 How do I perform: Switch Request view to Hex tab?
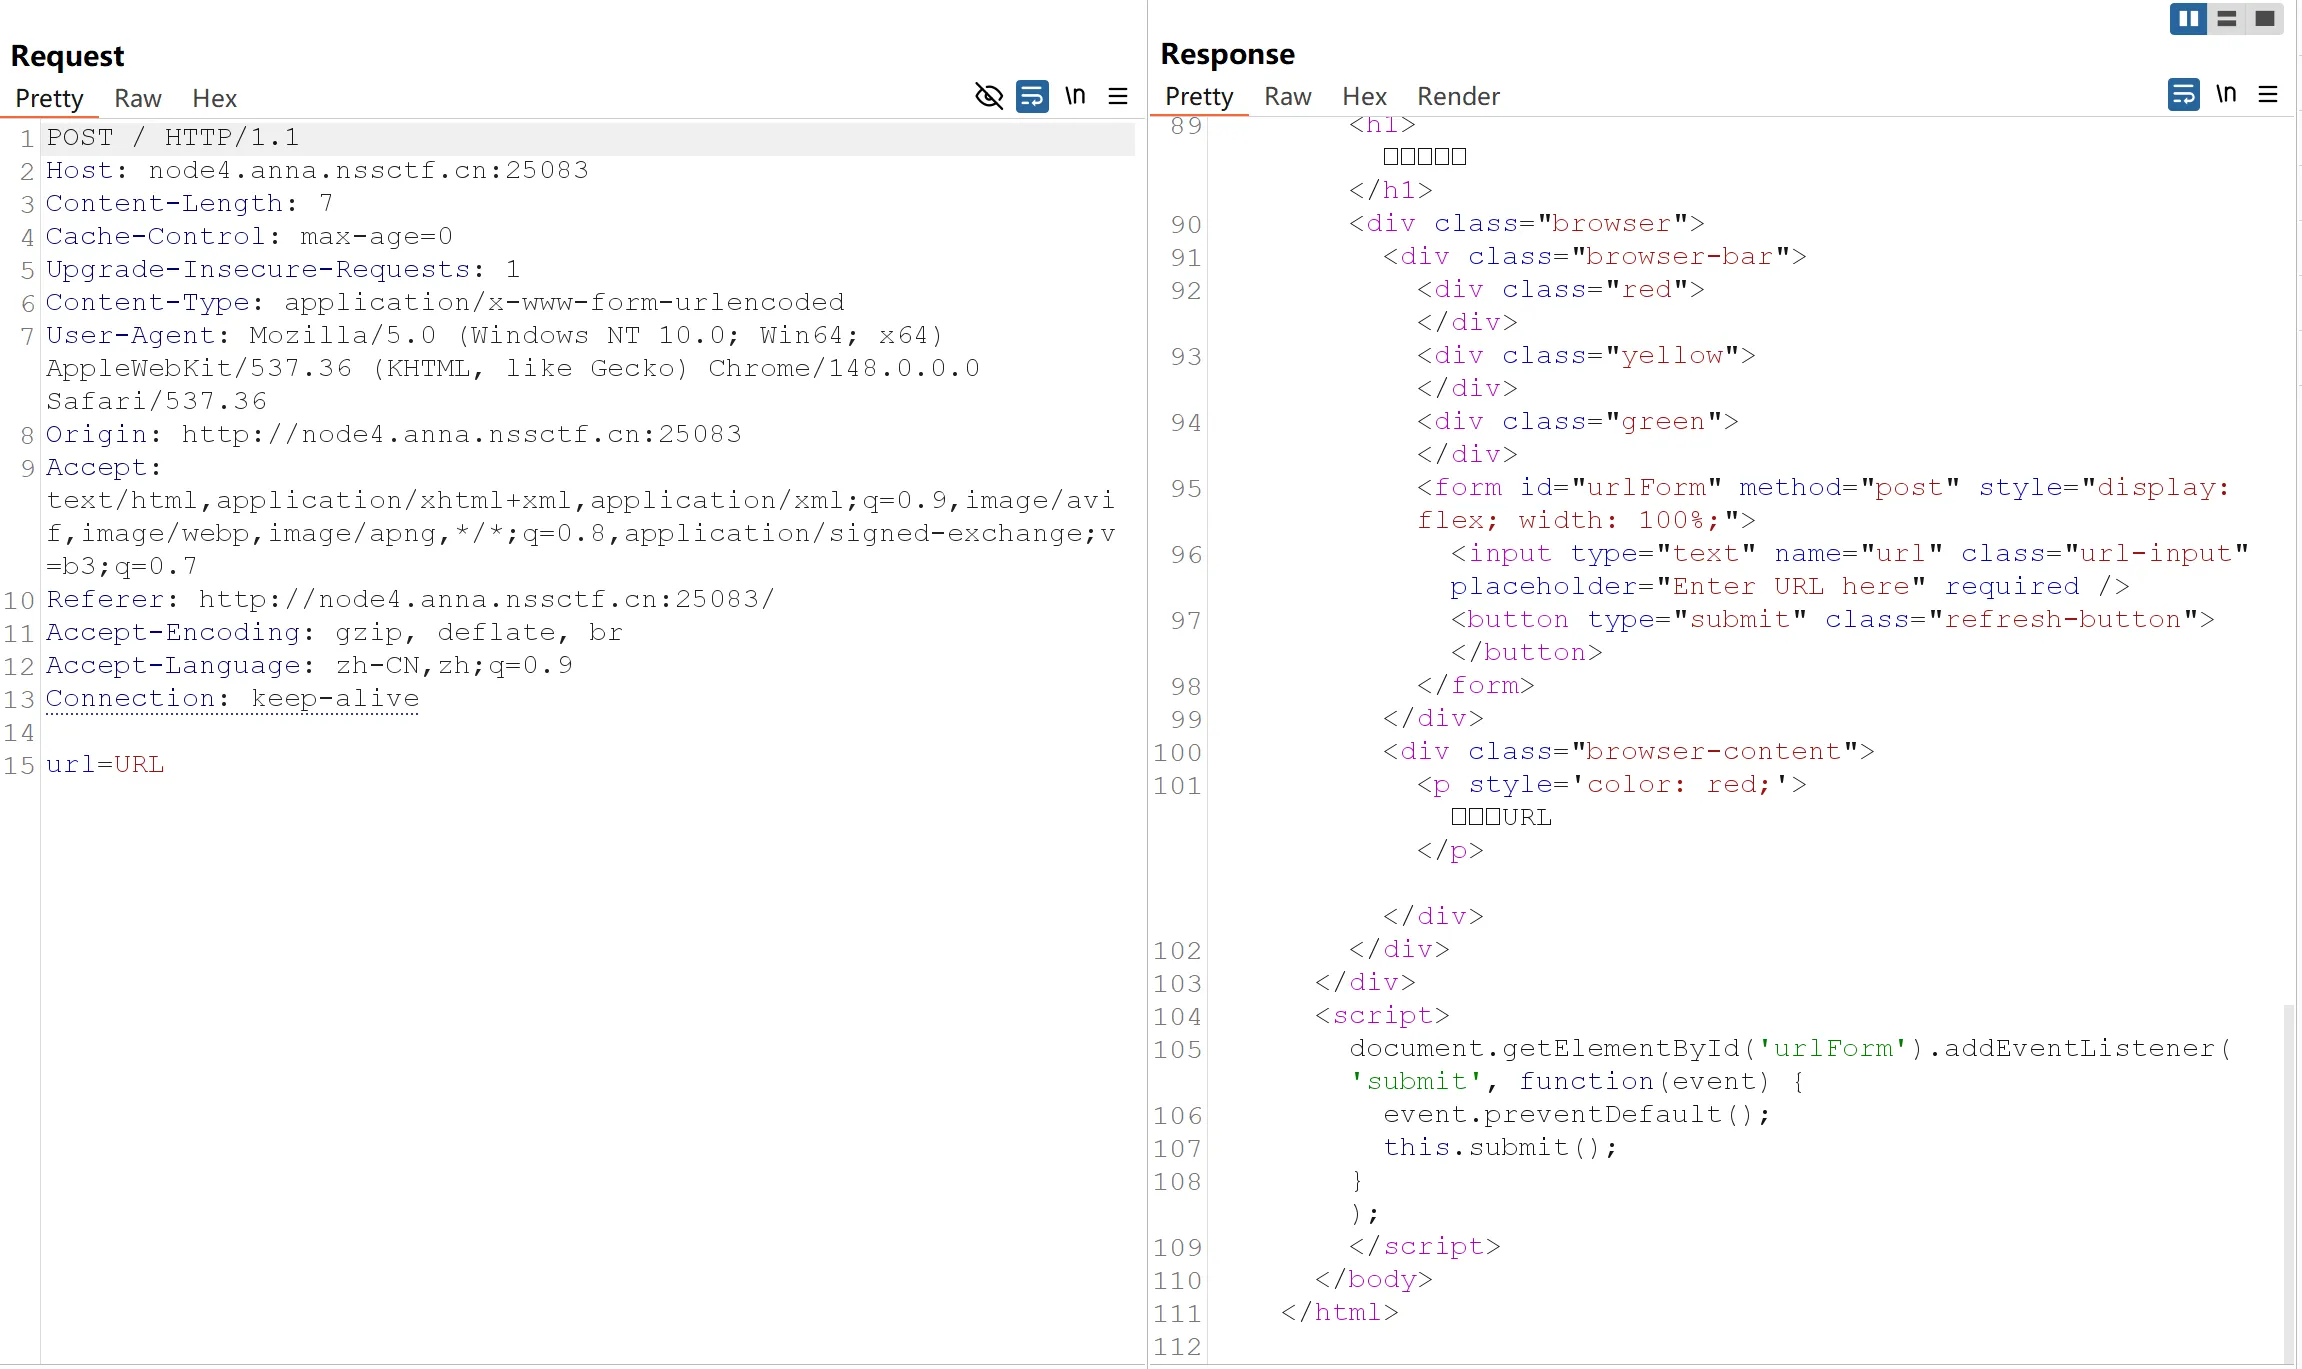tap(214, 98)
